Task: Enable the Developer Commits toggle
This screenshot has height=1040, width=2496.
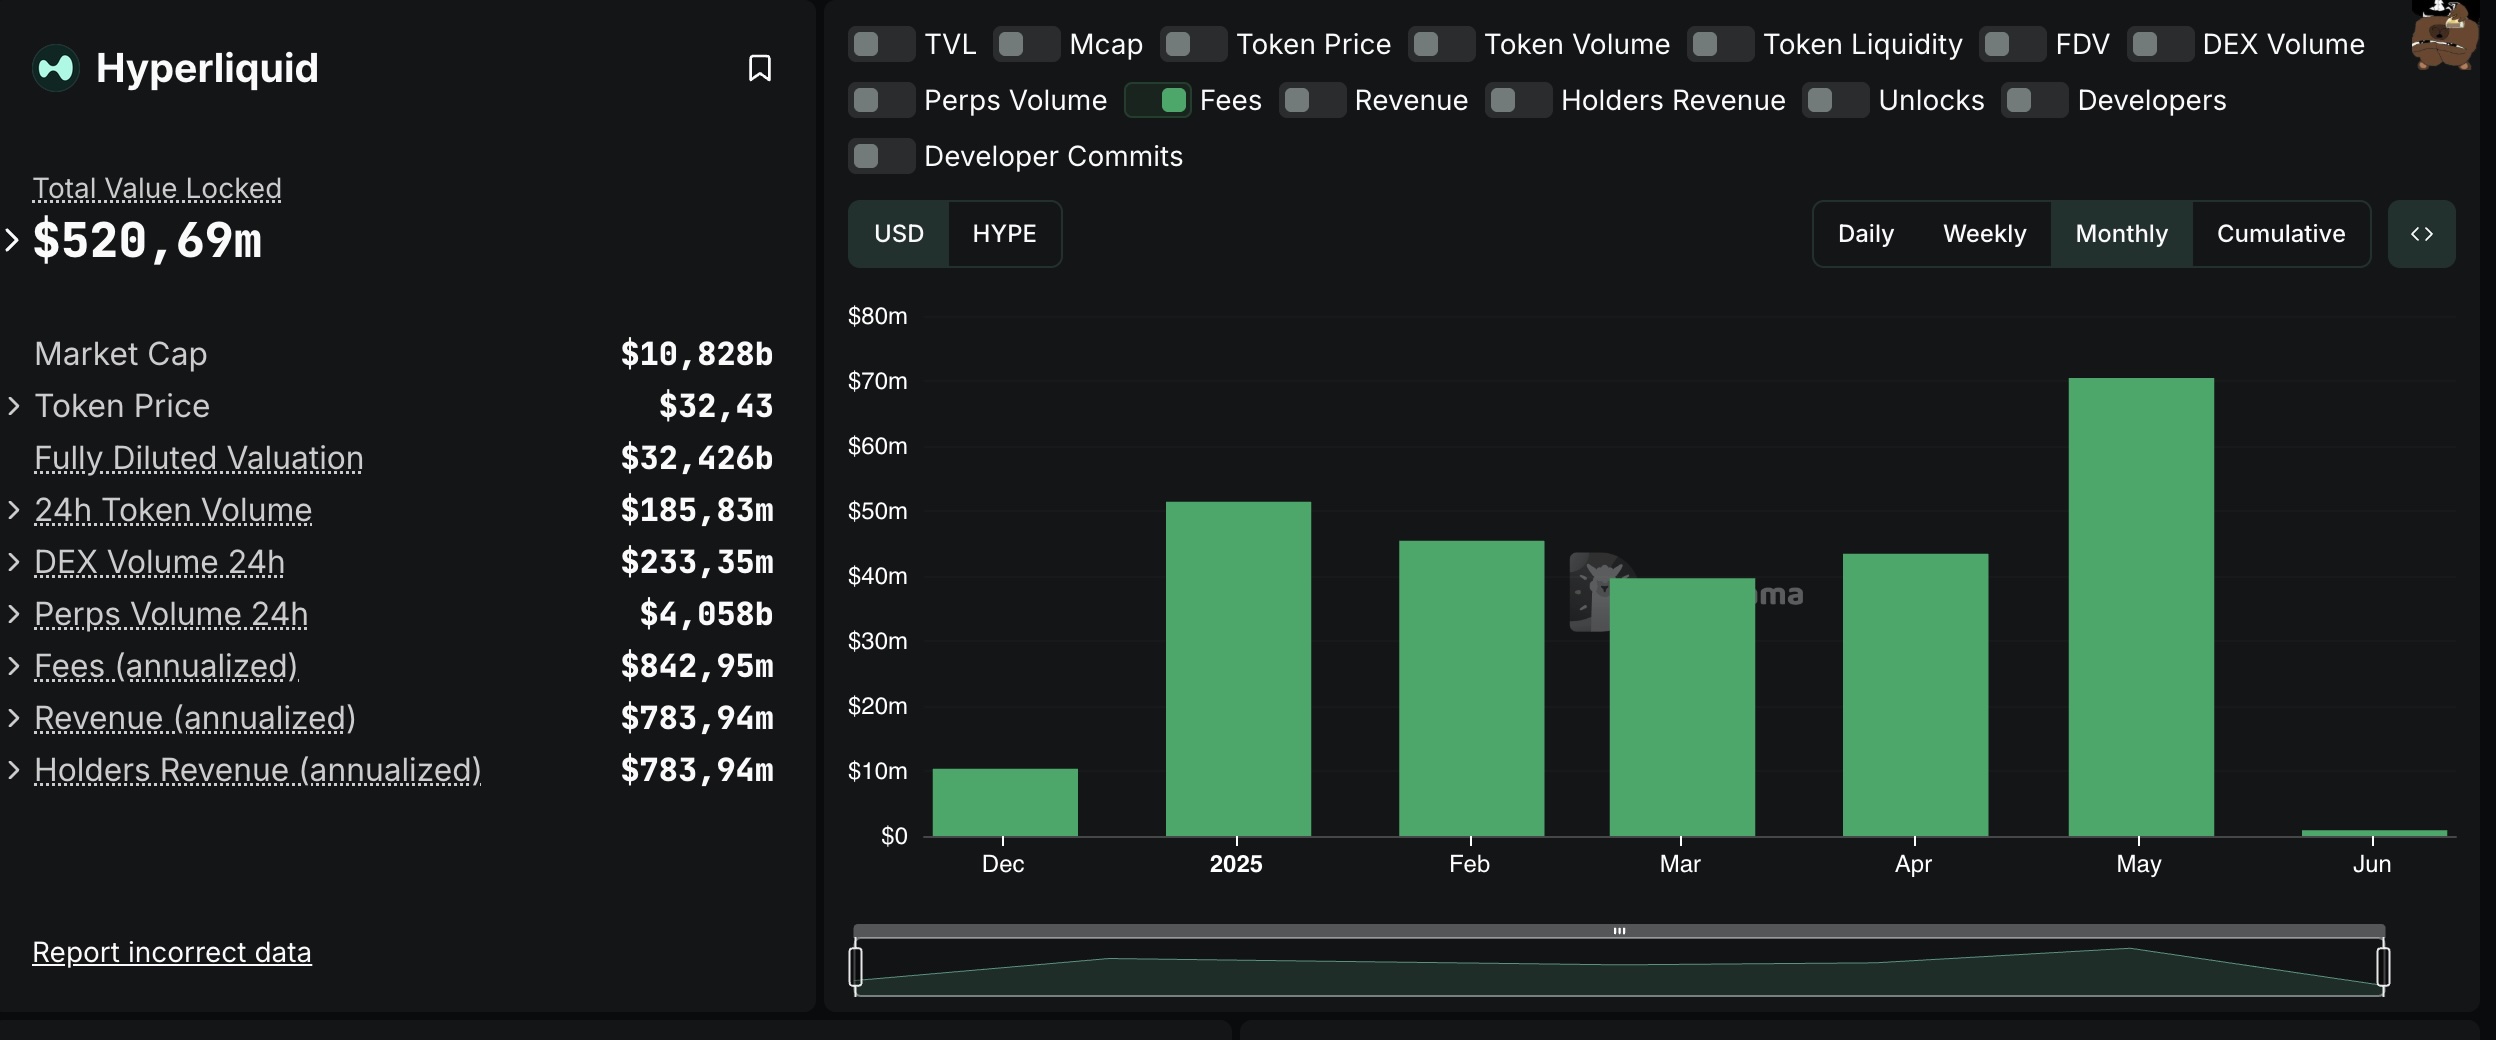Action: coord(880,156)
